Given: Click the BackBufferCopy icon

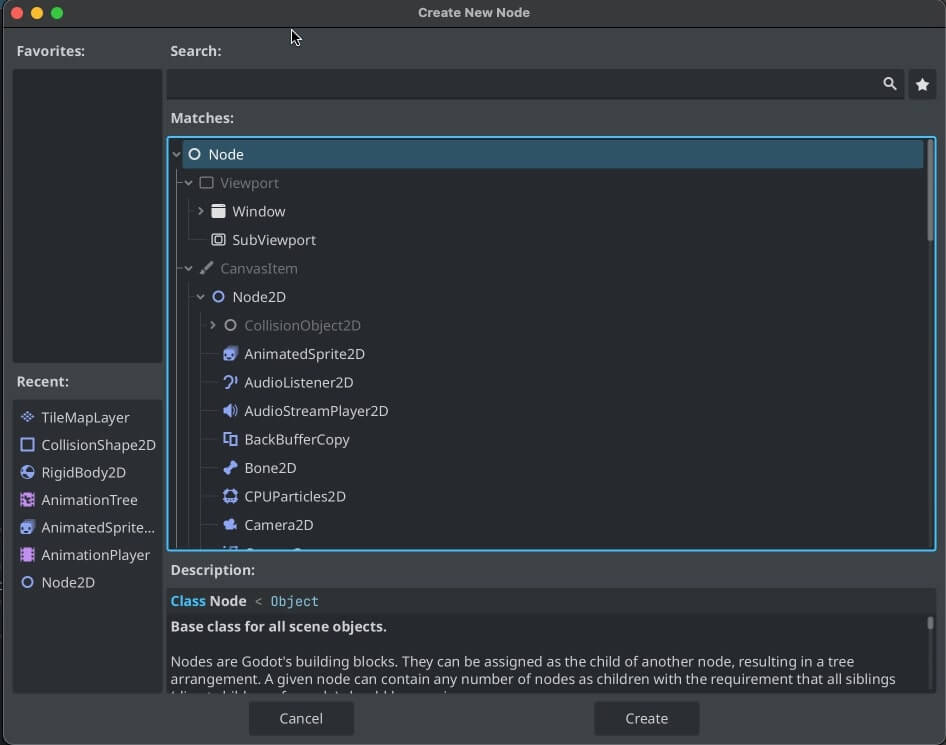Looking at the screenshot, I should click(230, 439).
